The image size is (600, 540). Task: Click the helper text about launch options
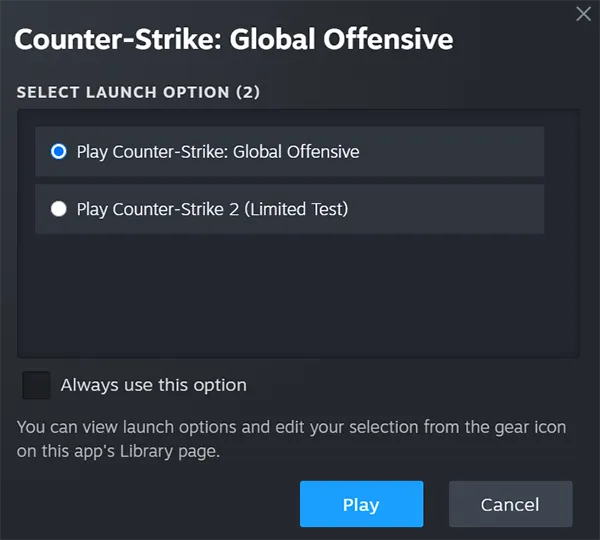[x=291, y=439]
